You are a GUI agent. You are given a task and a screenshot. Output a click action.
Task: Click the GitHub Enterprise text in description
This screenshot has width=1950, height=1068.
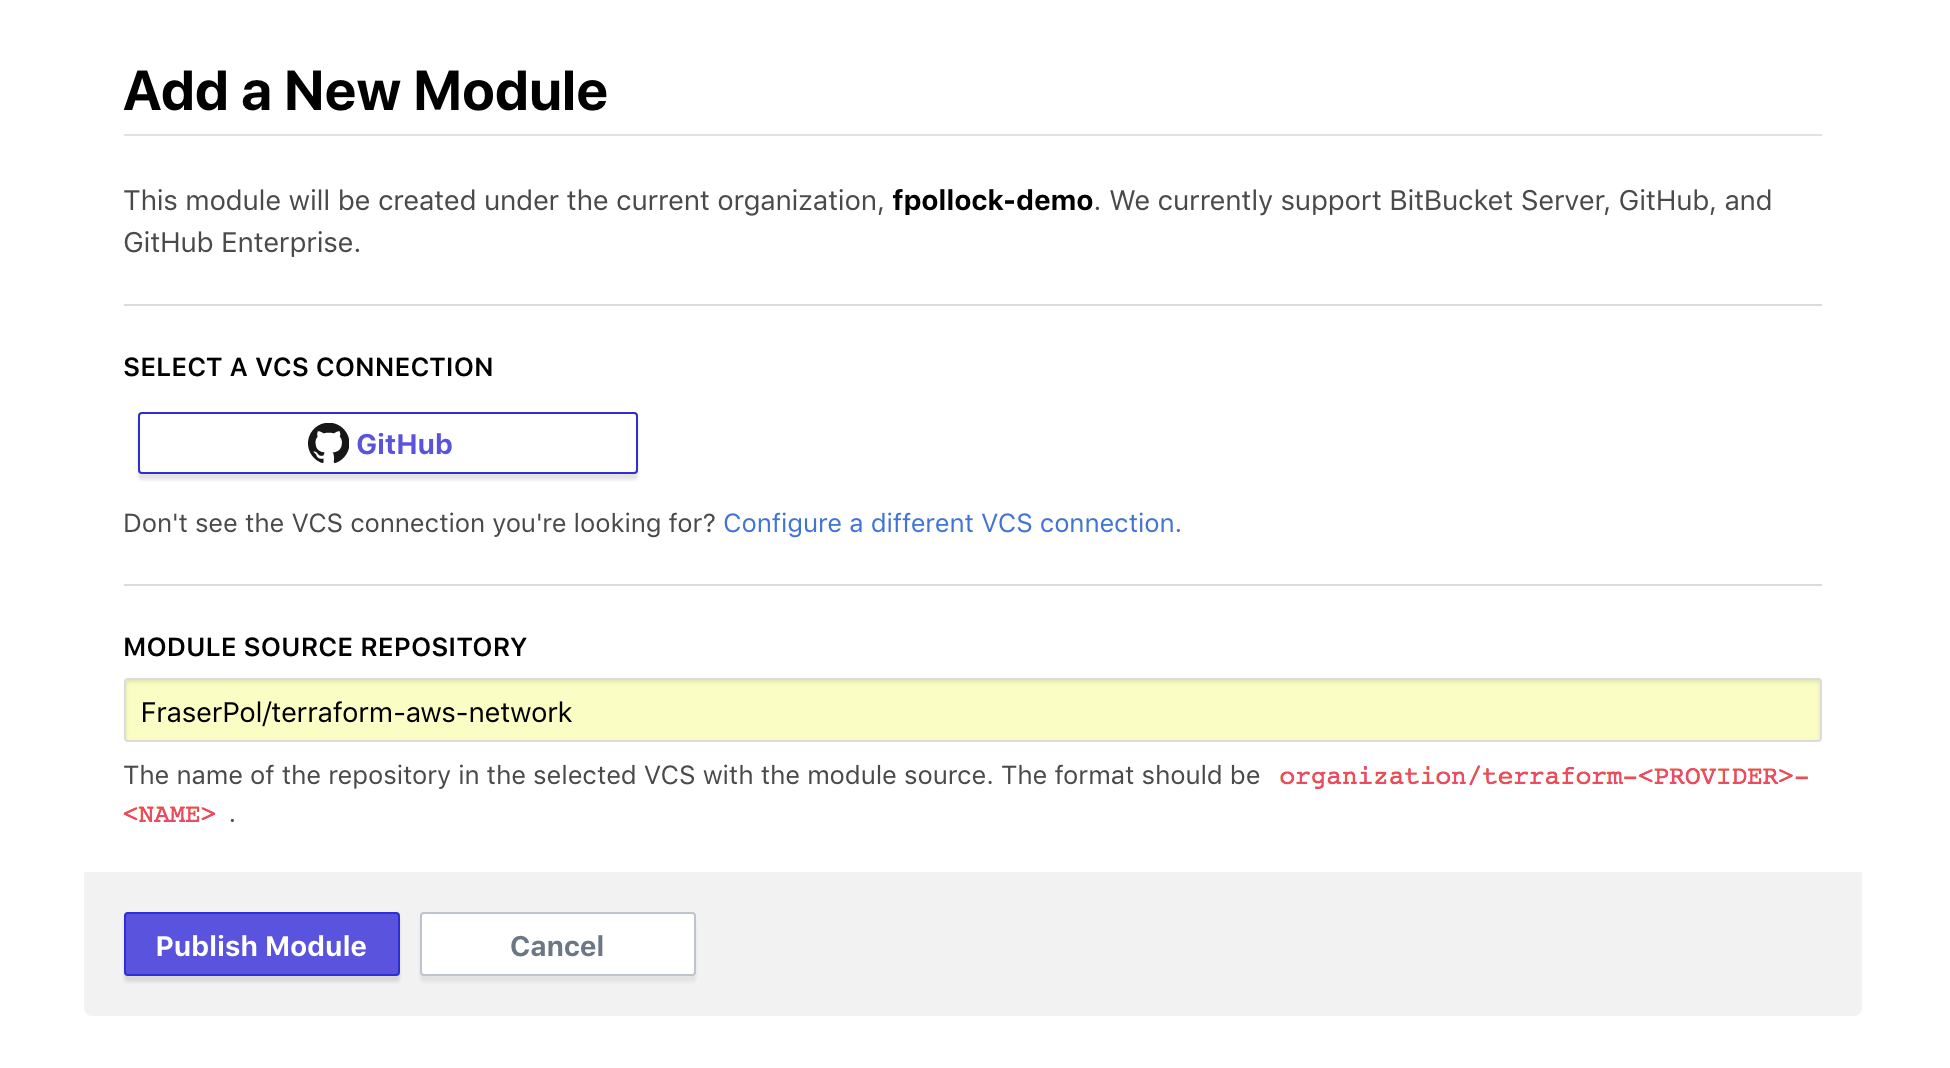coord(240,243)
